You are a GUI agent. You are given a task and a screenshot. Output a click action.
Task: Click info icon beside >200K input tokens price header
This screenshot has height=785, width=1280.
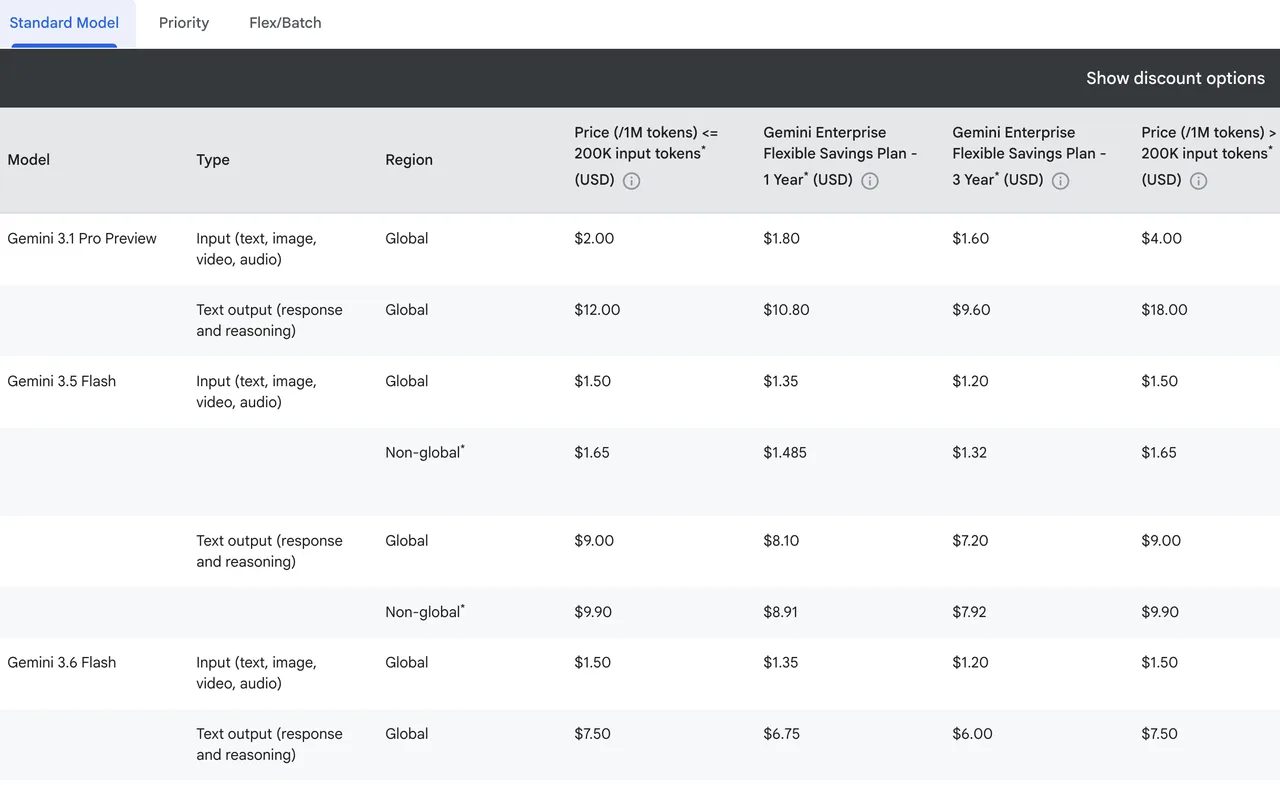(x=1199, y=181)
